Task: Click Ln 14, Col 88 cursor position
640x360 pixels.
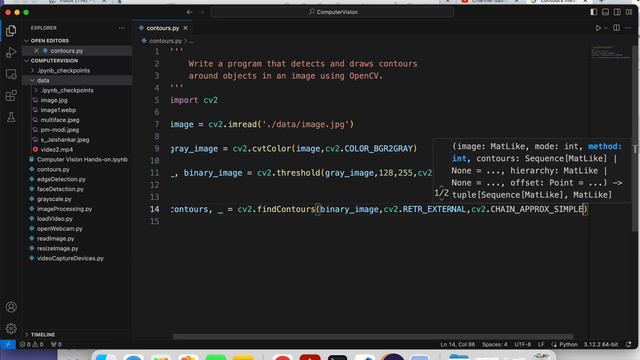Action: pos(458,344)
